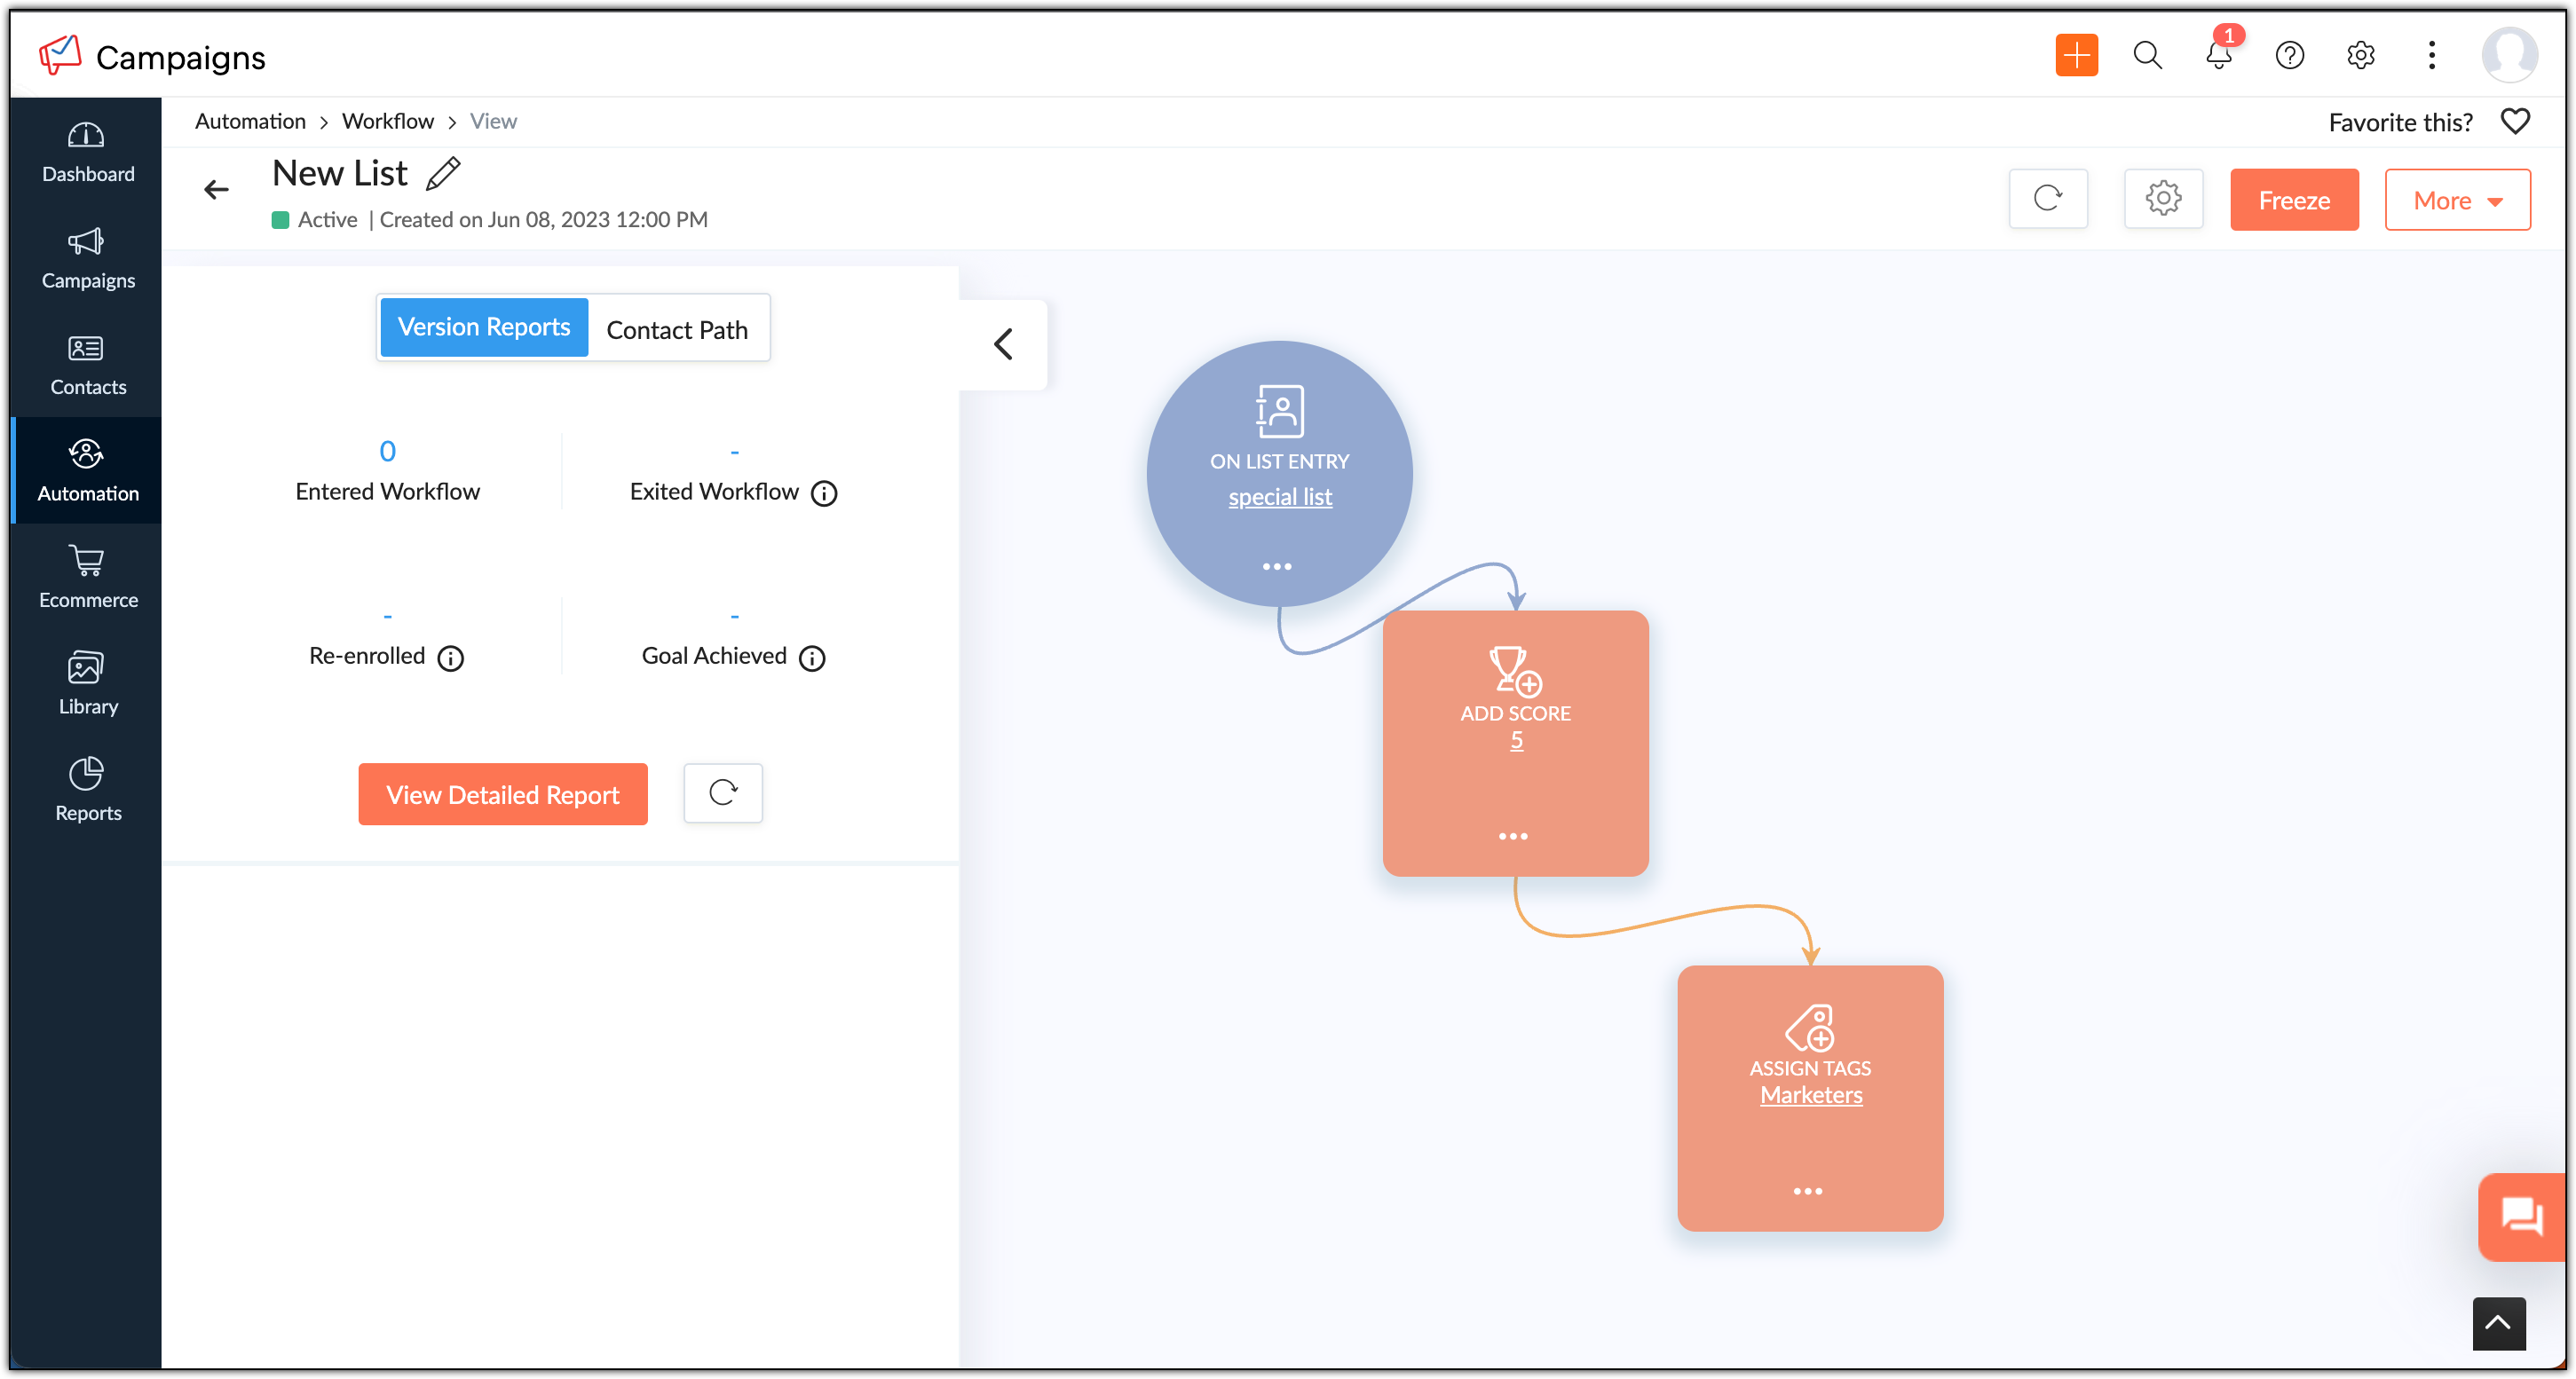Click the pencil icon to rename New List
Viewport: 2576px width, 1379px height.
tap(443, 174)
